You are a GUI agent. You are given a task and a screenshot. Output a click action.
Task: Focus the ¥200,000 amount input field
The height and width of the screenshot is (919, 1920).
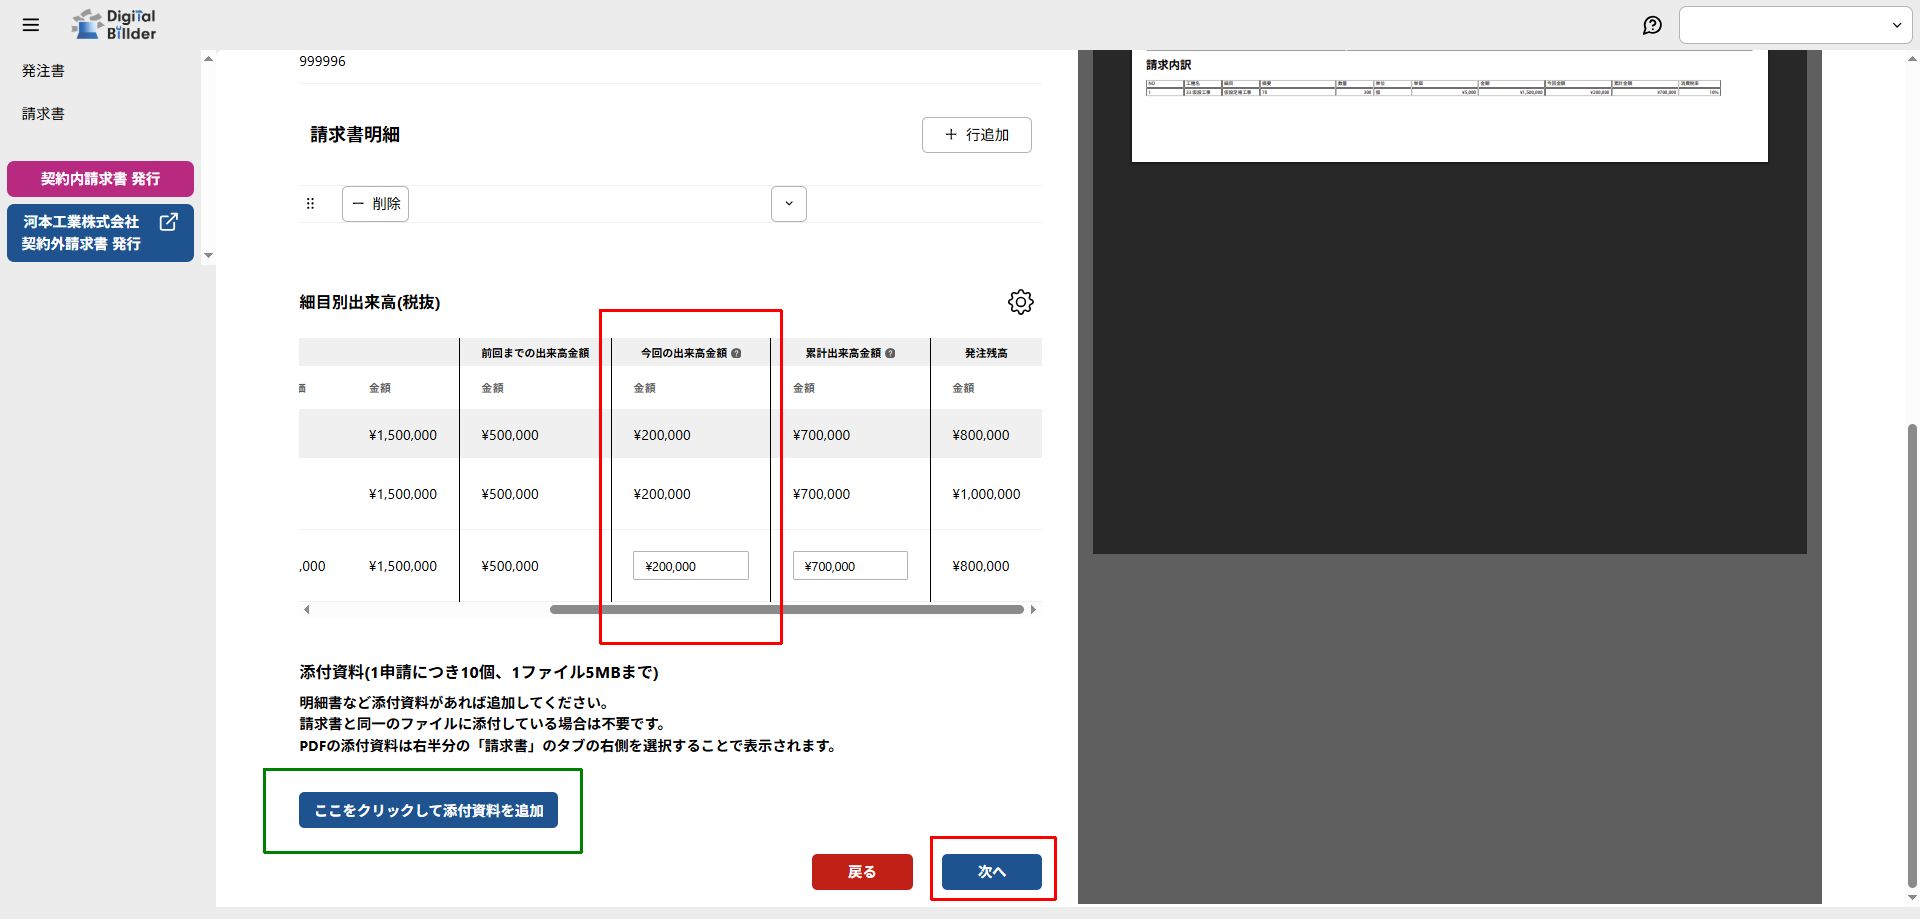pos(690,566)
